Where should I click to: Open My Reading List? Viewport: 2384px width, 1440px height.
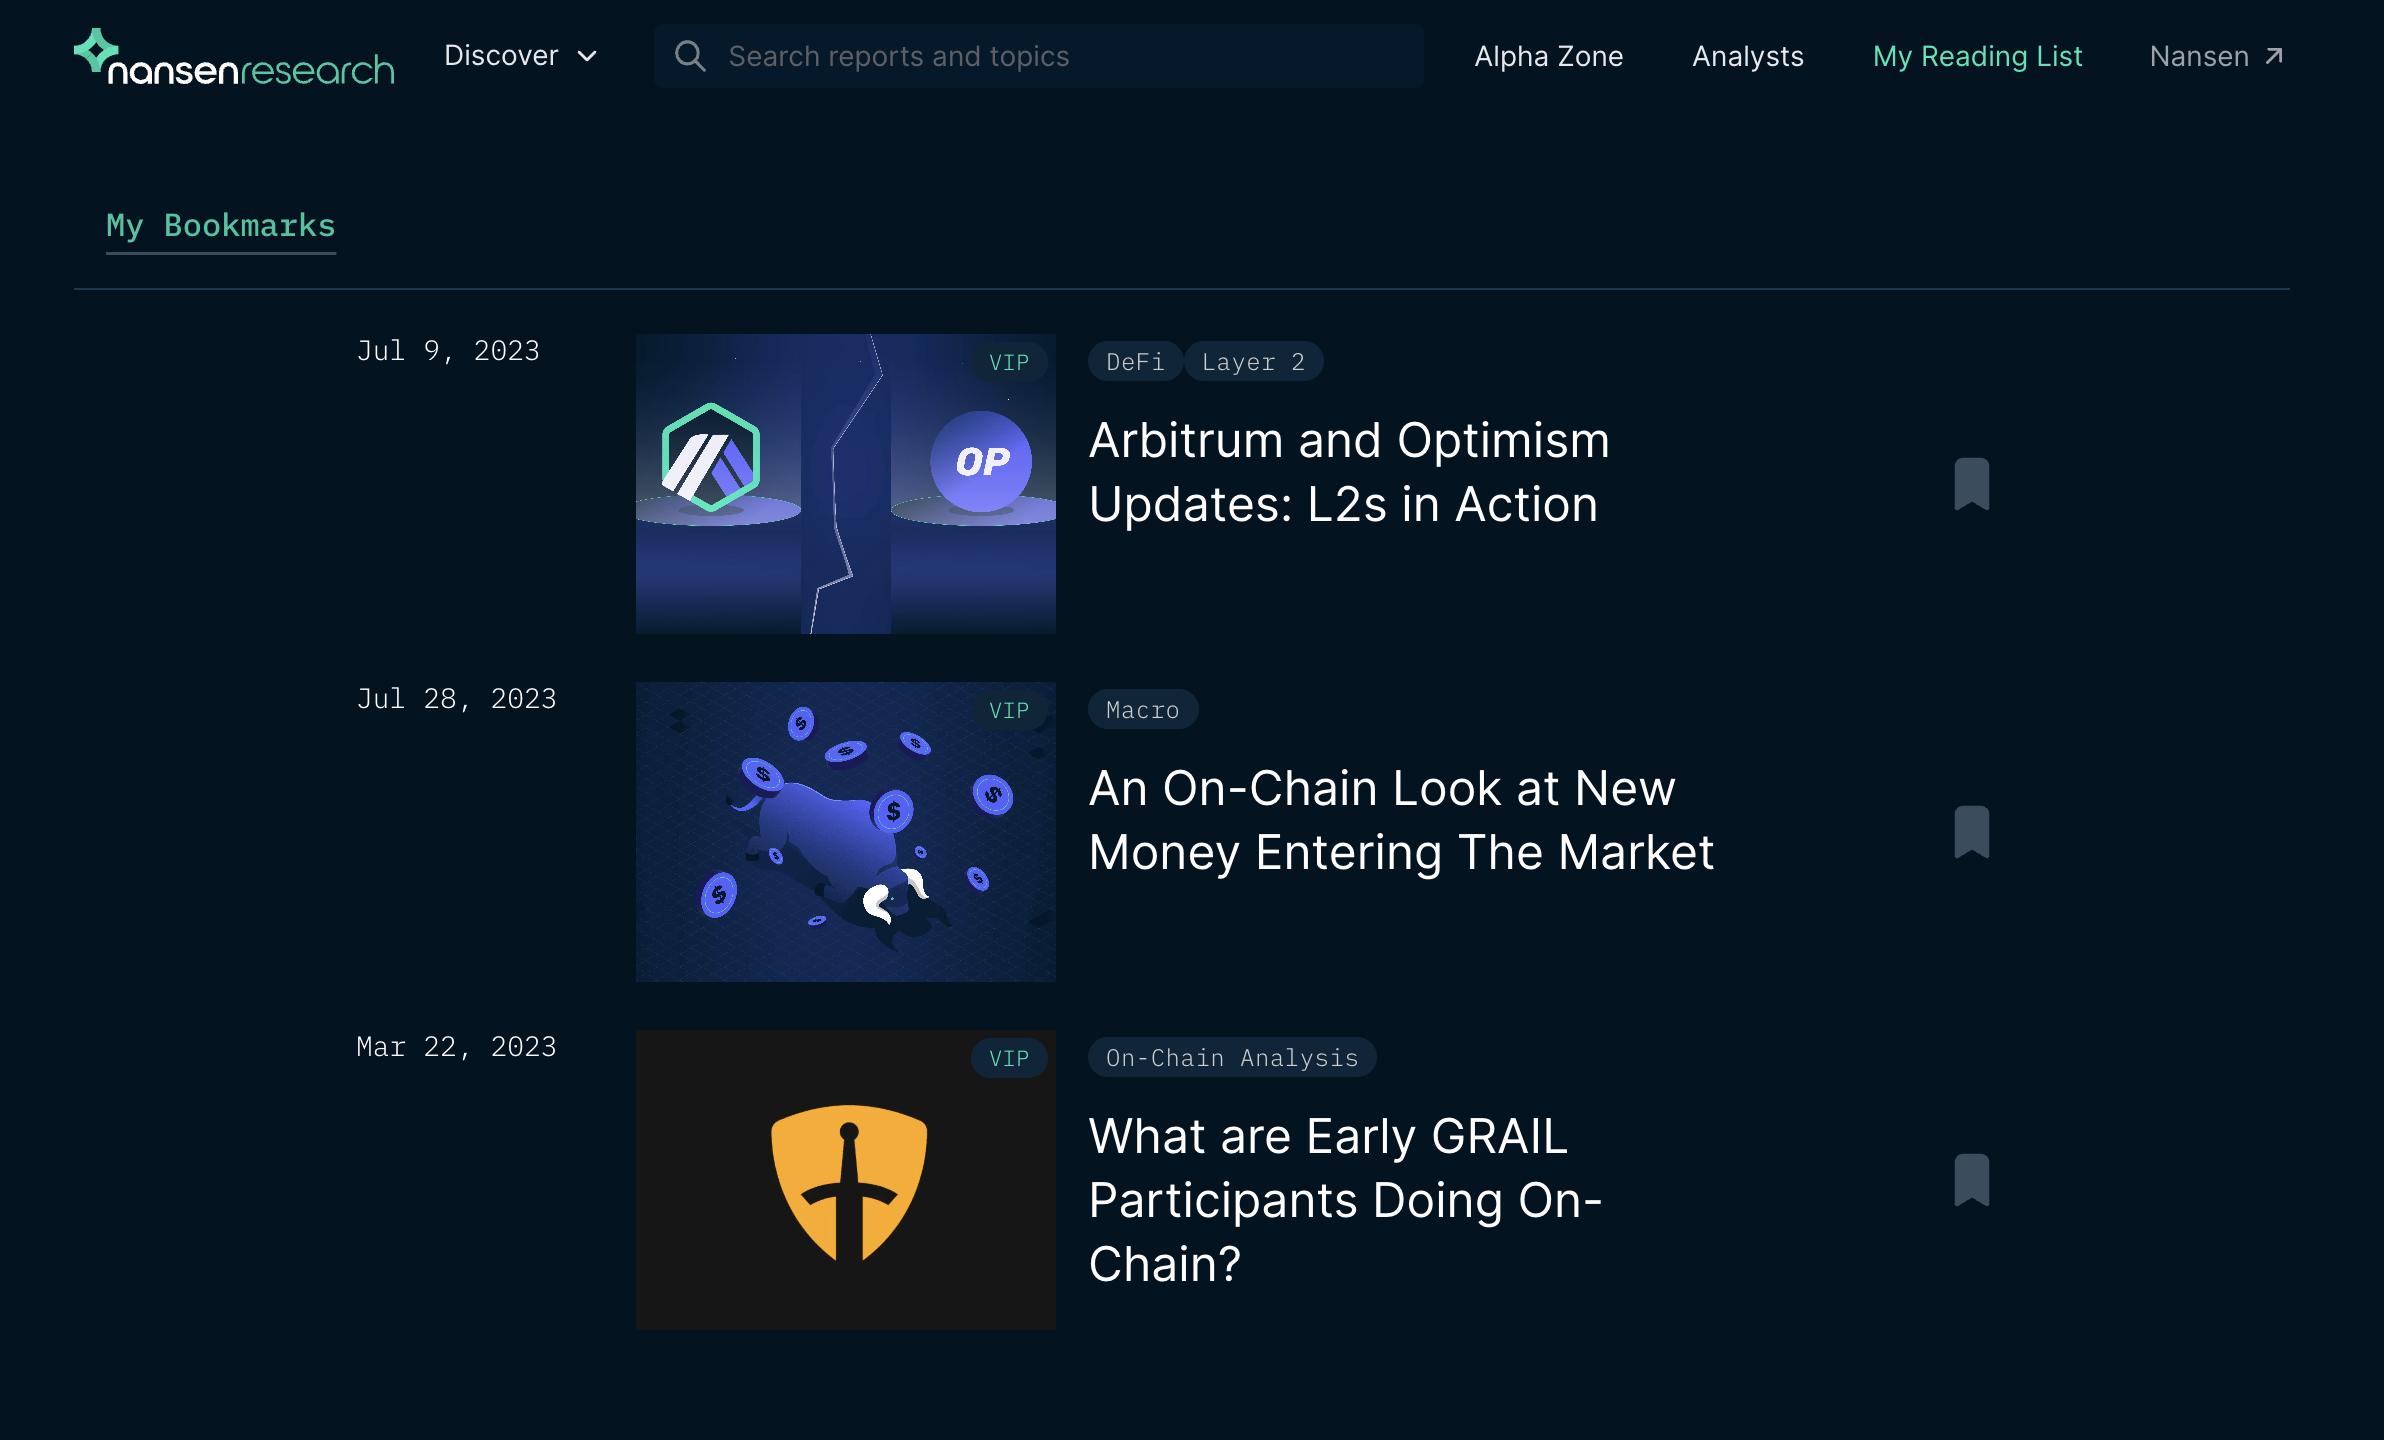click(1977, 56)
